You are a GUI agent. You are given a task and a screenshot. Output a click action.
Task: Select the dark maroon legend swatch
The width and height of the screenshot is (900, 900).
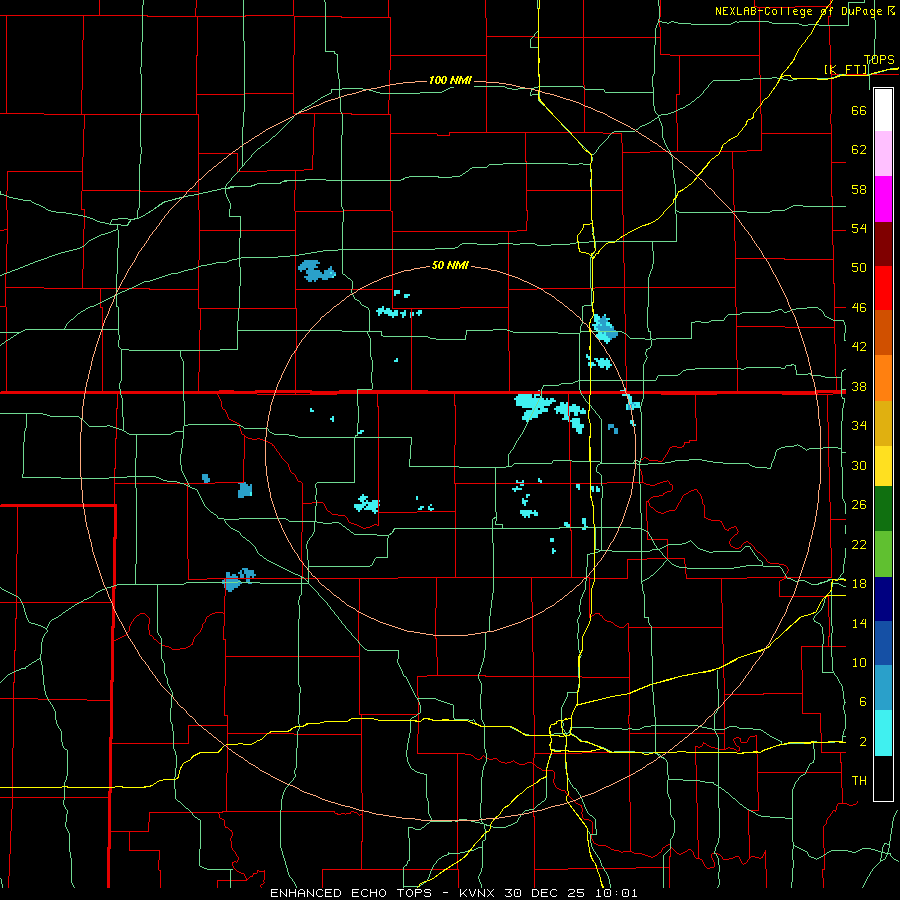pyautogui.click(x=883, y=243)
